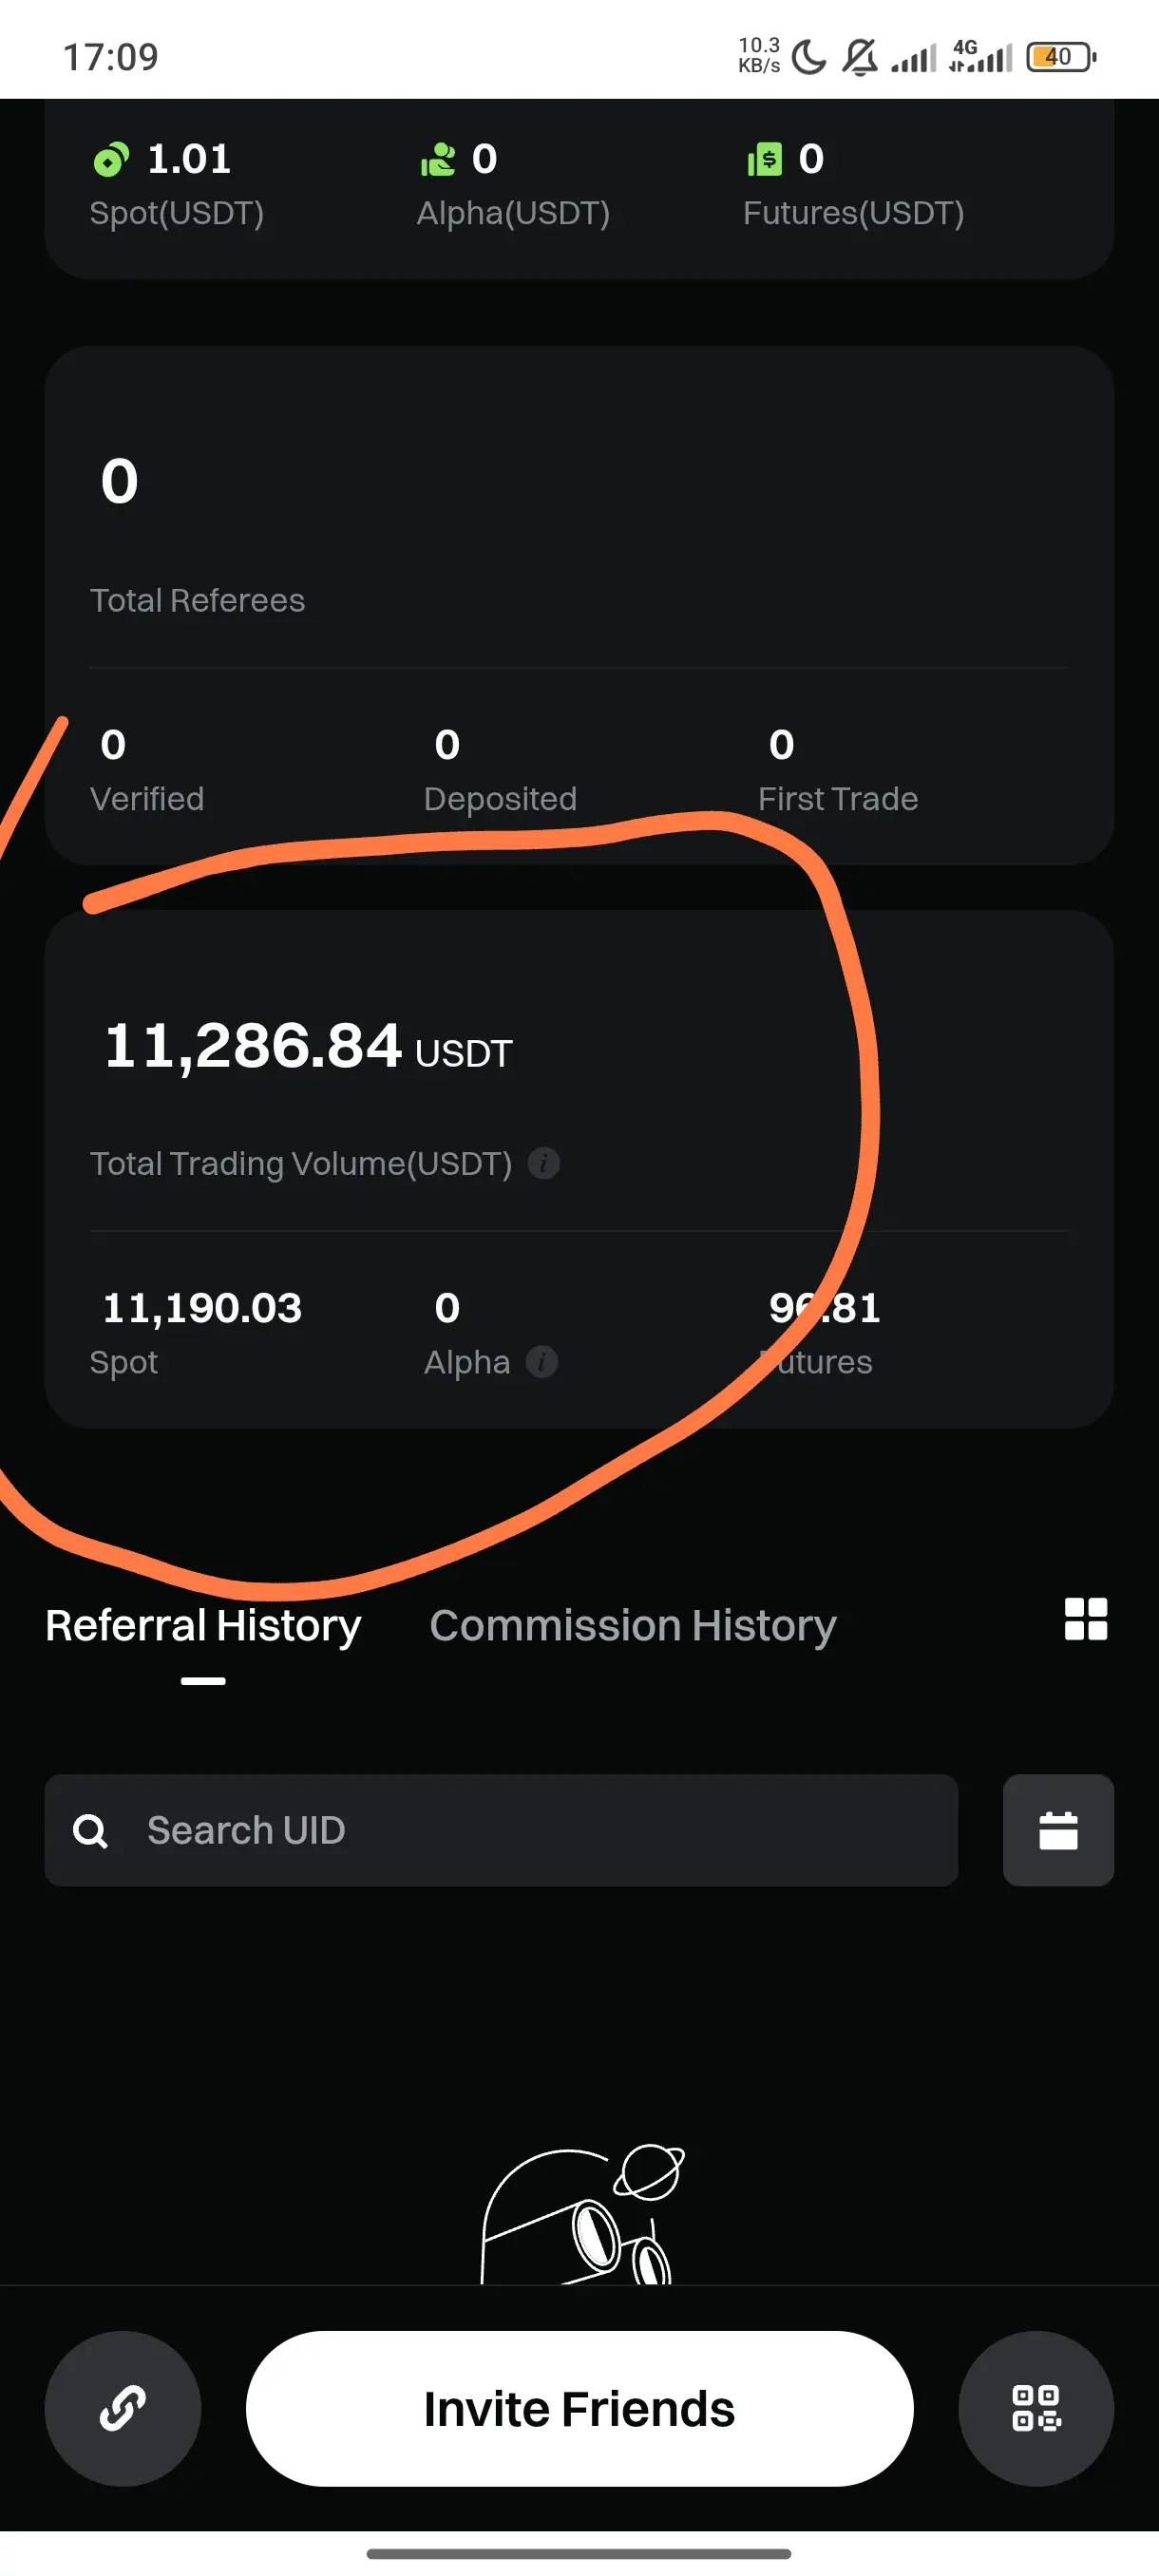Tap info icon beside Total Trading Volume
Image resolution: width=1159 pixels, height=2576 pixels.
click(543, 1163)
